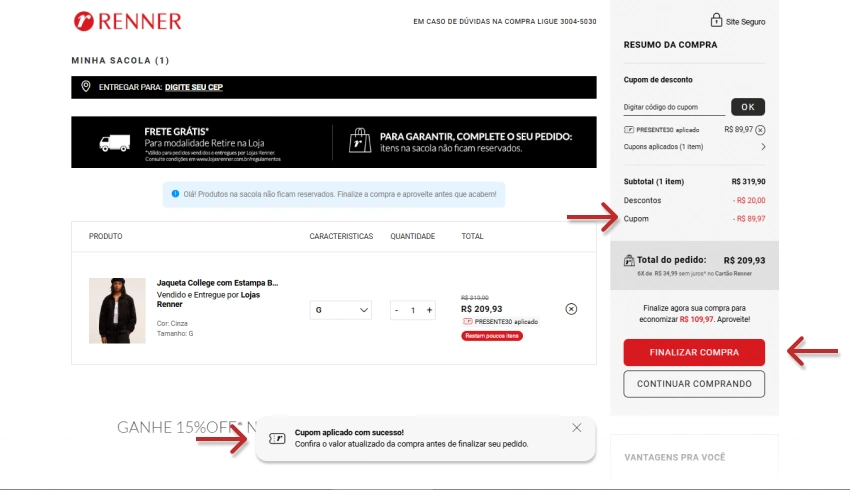
Task: Click the Descontos value - R$ 20,00
Action: click(749, 200)
